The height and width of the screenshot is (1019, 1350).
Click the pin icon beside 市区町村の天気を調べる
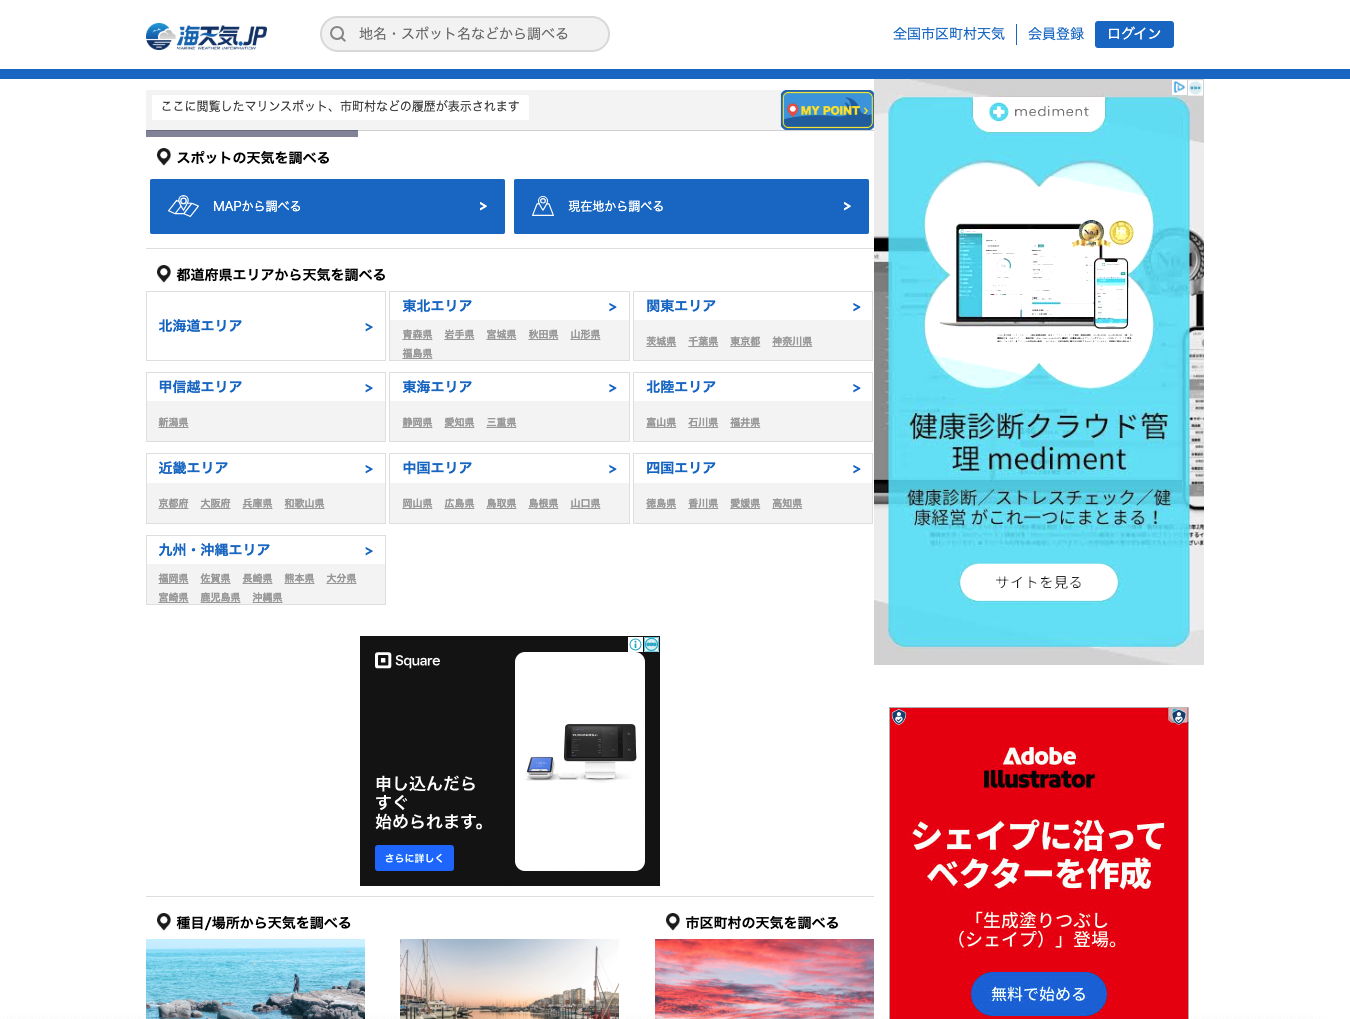click(x=671, y=922)
